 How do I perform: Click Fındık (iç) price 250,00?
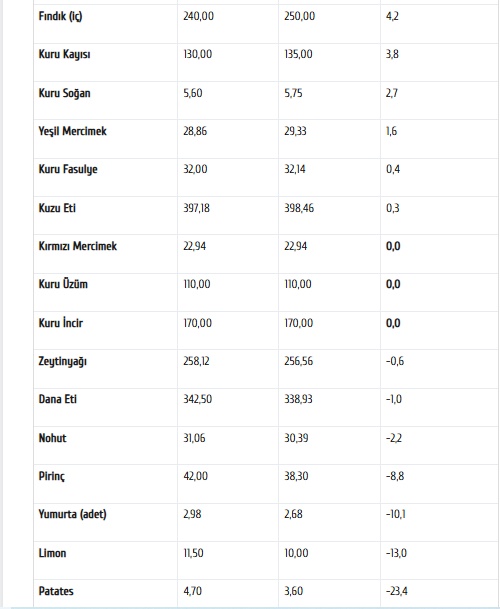coord(300,16)
